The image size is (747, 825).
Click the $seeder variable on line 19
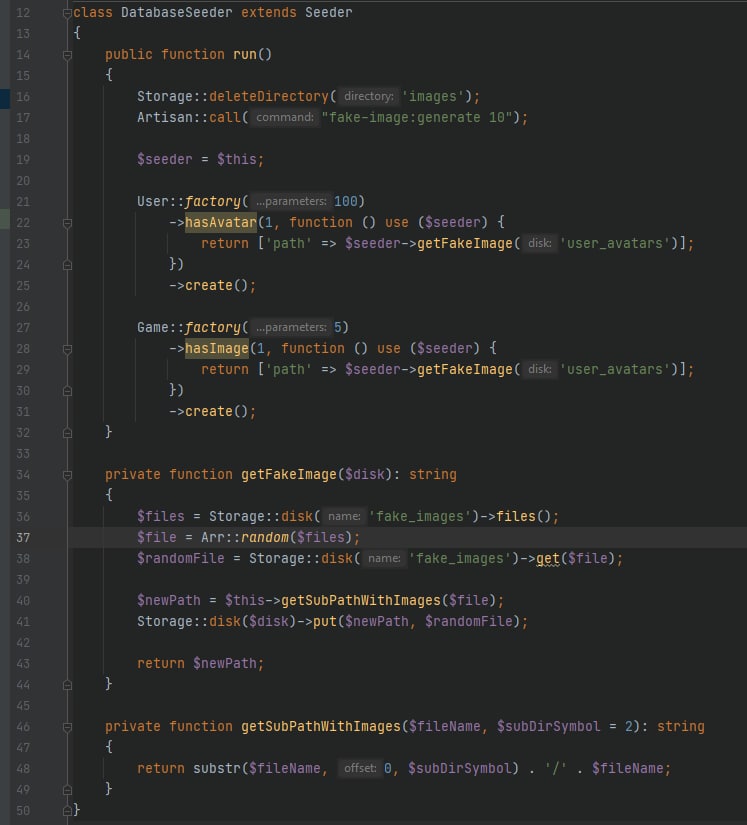pos(165,159)
